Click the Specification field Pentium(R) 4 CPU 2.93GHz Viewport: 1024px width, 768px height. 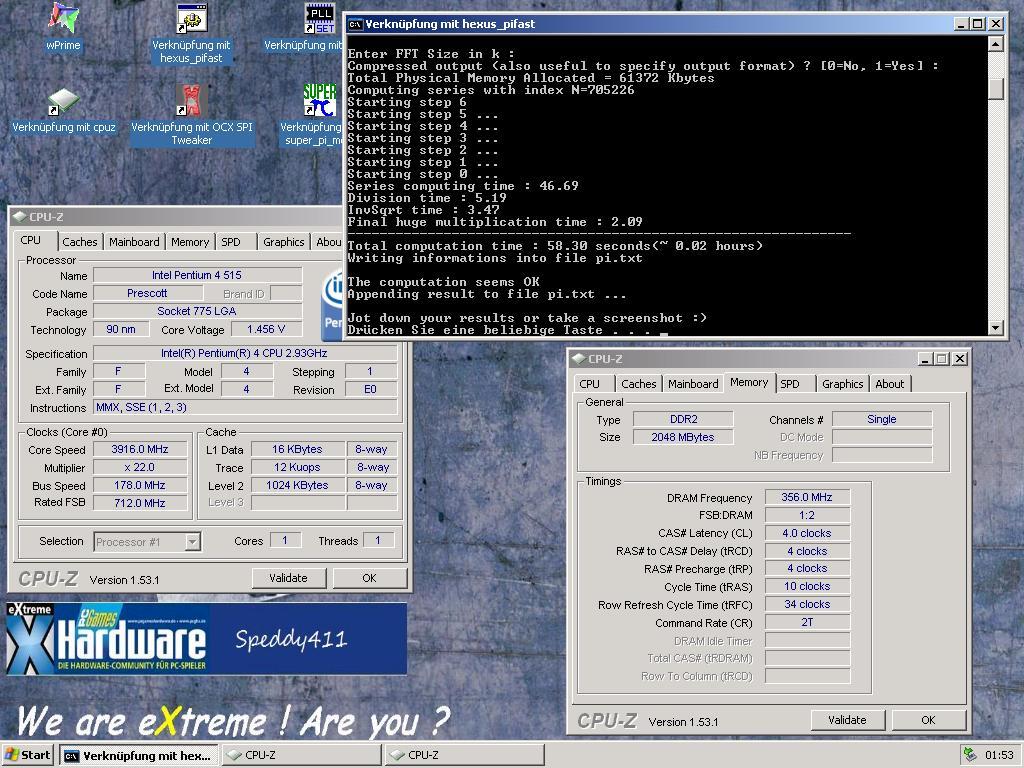point(246,353)
